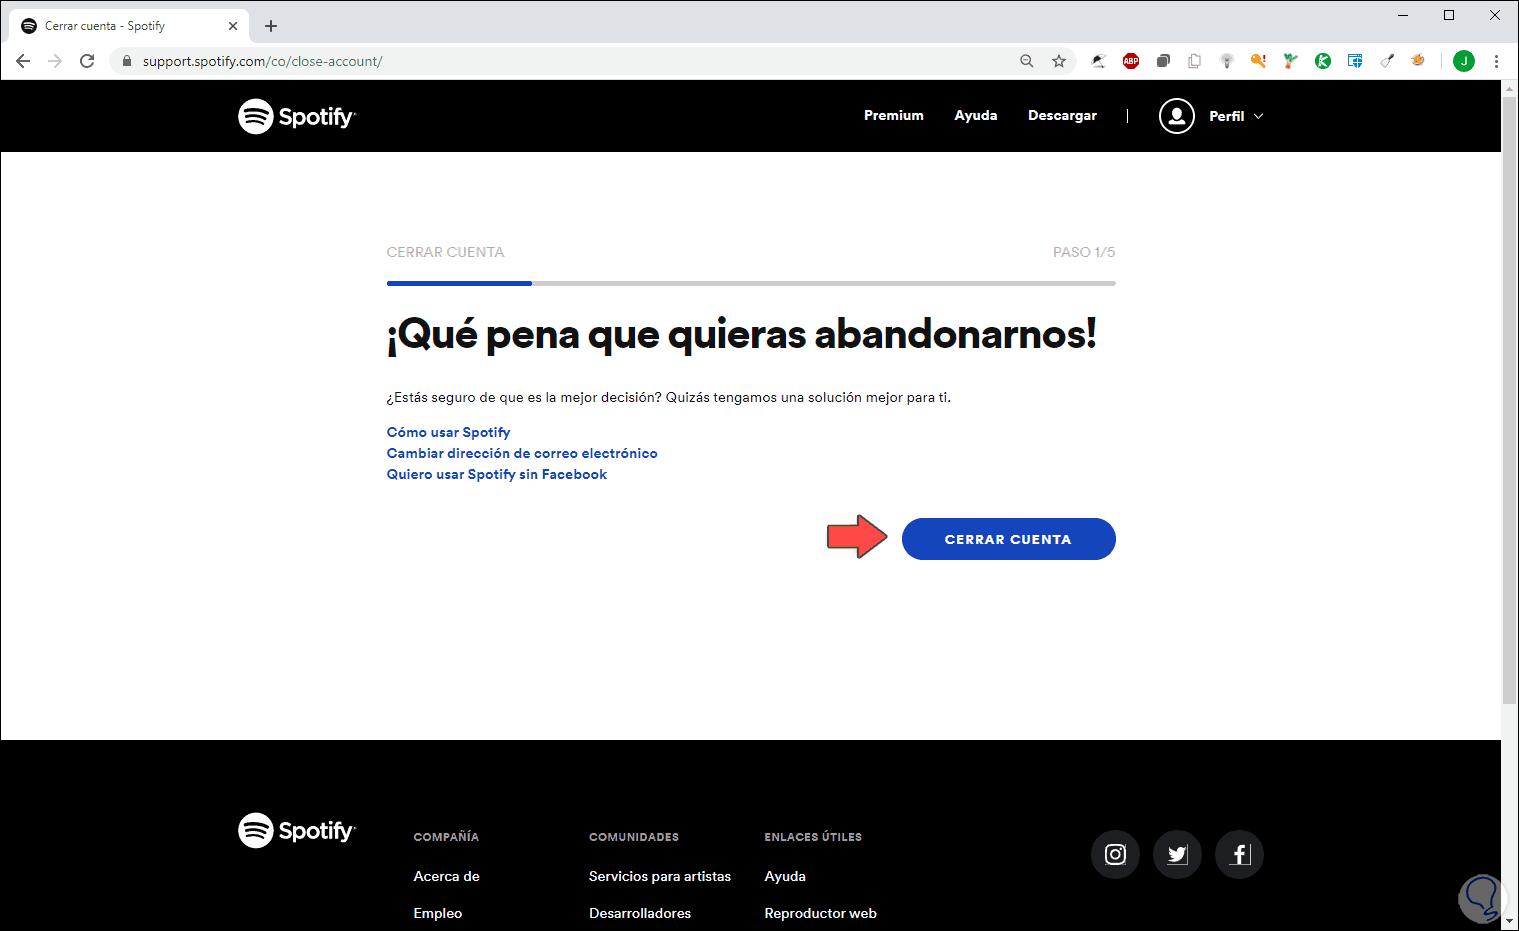Click the profile avatar icon
1519x931 pixels.
pyautogui.click(x=1177, y=116)
